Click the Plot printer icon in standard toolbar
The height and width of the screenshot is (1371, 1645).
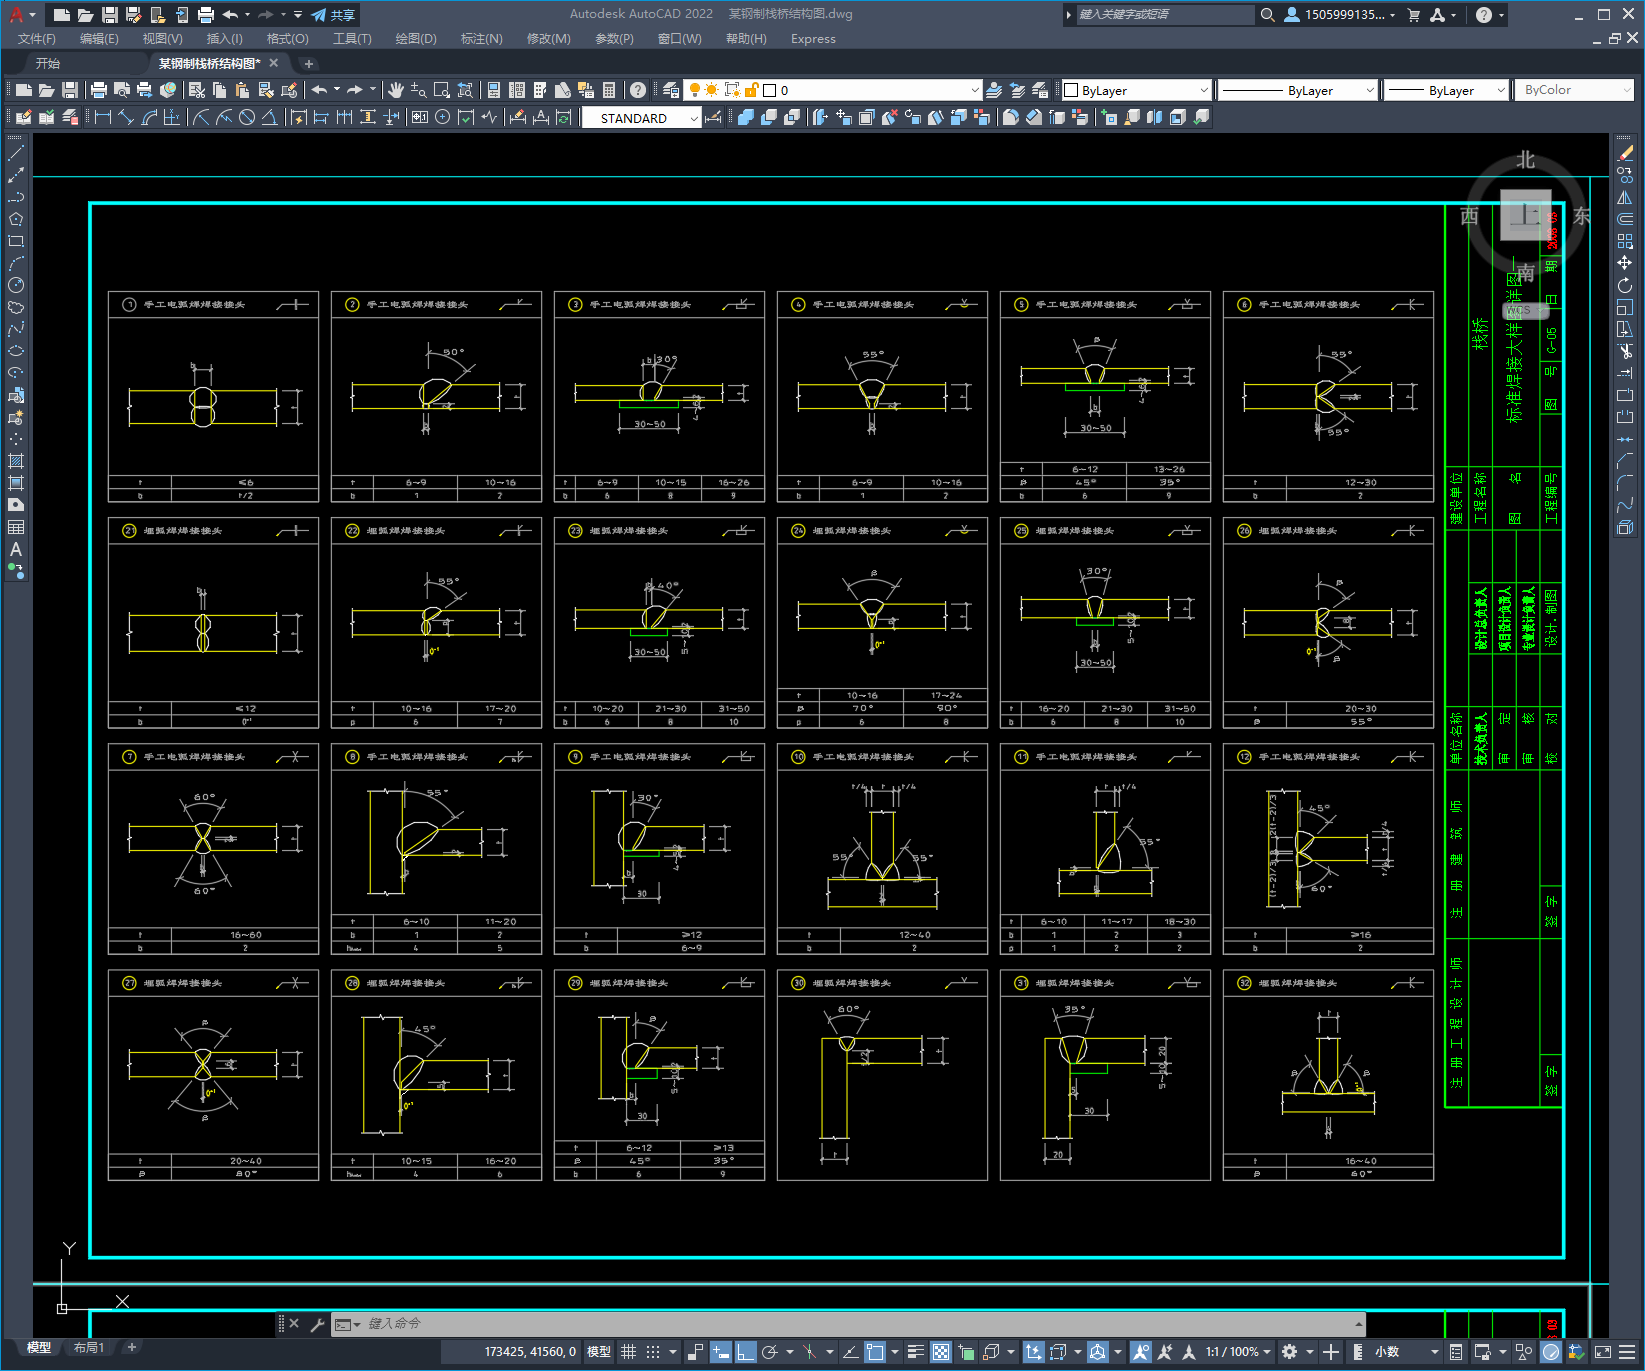[x=98, y=90]
